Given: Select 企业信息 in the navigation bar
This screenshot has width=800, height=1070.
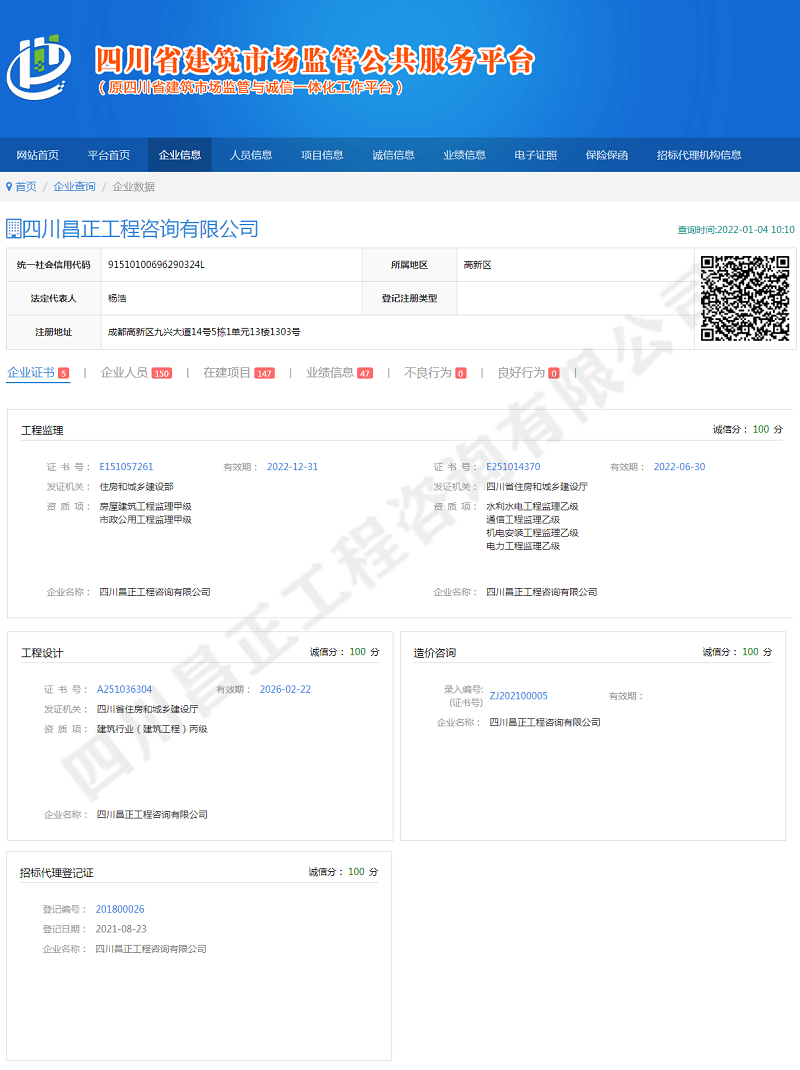Looking at the screenshot, I should [x=180, y=155].
